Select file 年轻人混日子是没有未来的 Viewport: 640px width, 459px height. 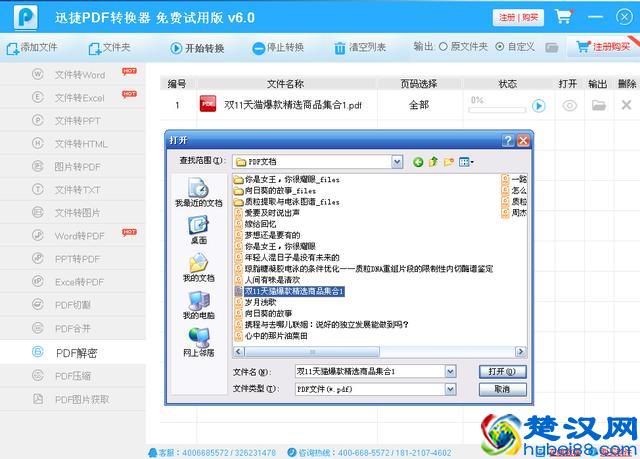point(287,257)
